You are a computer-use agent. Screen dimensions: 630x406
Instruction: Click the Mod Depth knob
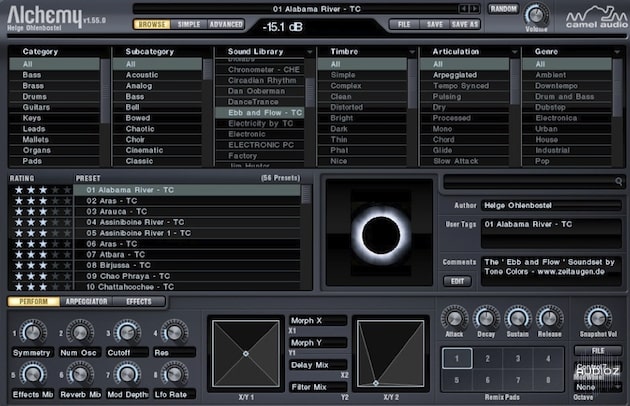(127, 374)
